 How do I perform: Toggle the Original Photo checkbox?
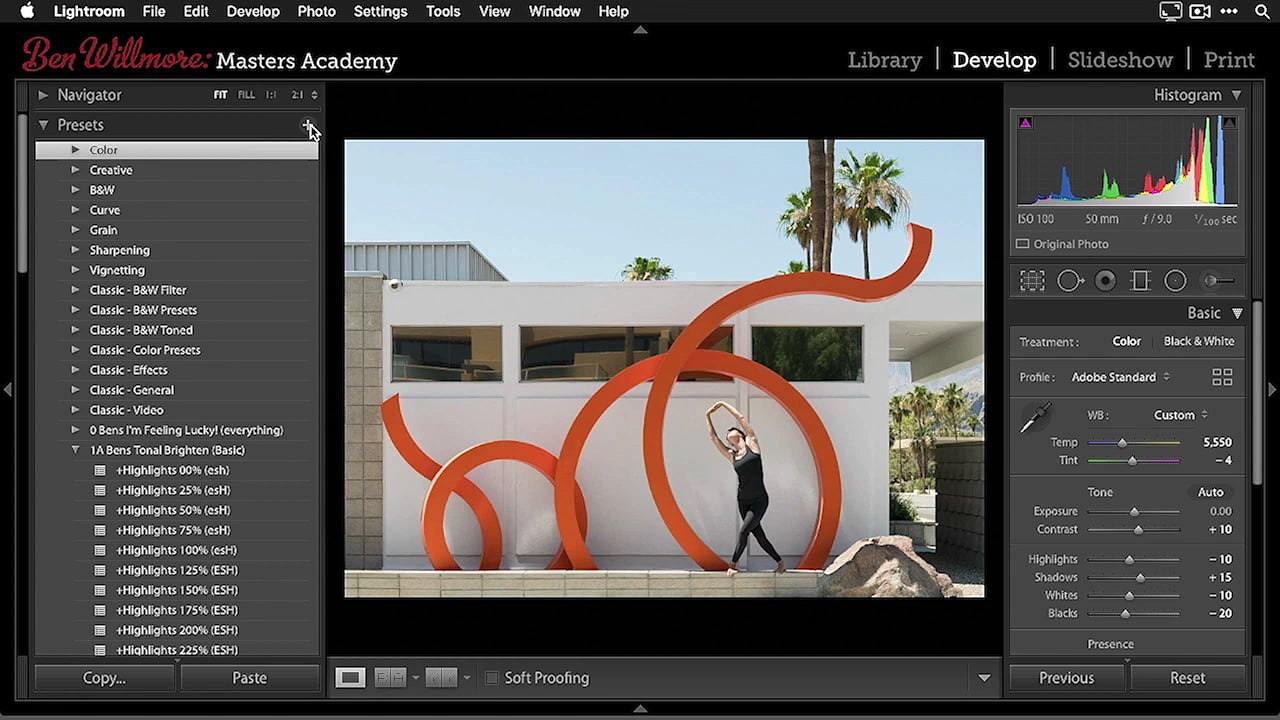pos(1022,244)
